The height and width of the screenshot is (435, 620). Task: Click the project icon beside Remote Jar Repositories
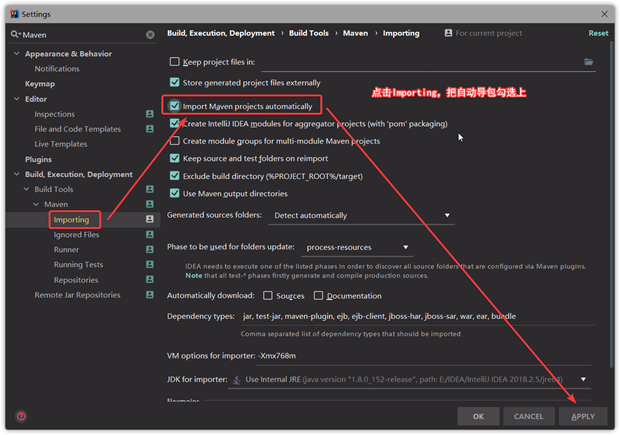pyautogui.click(x=150, y=295)
